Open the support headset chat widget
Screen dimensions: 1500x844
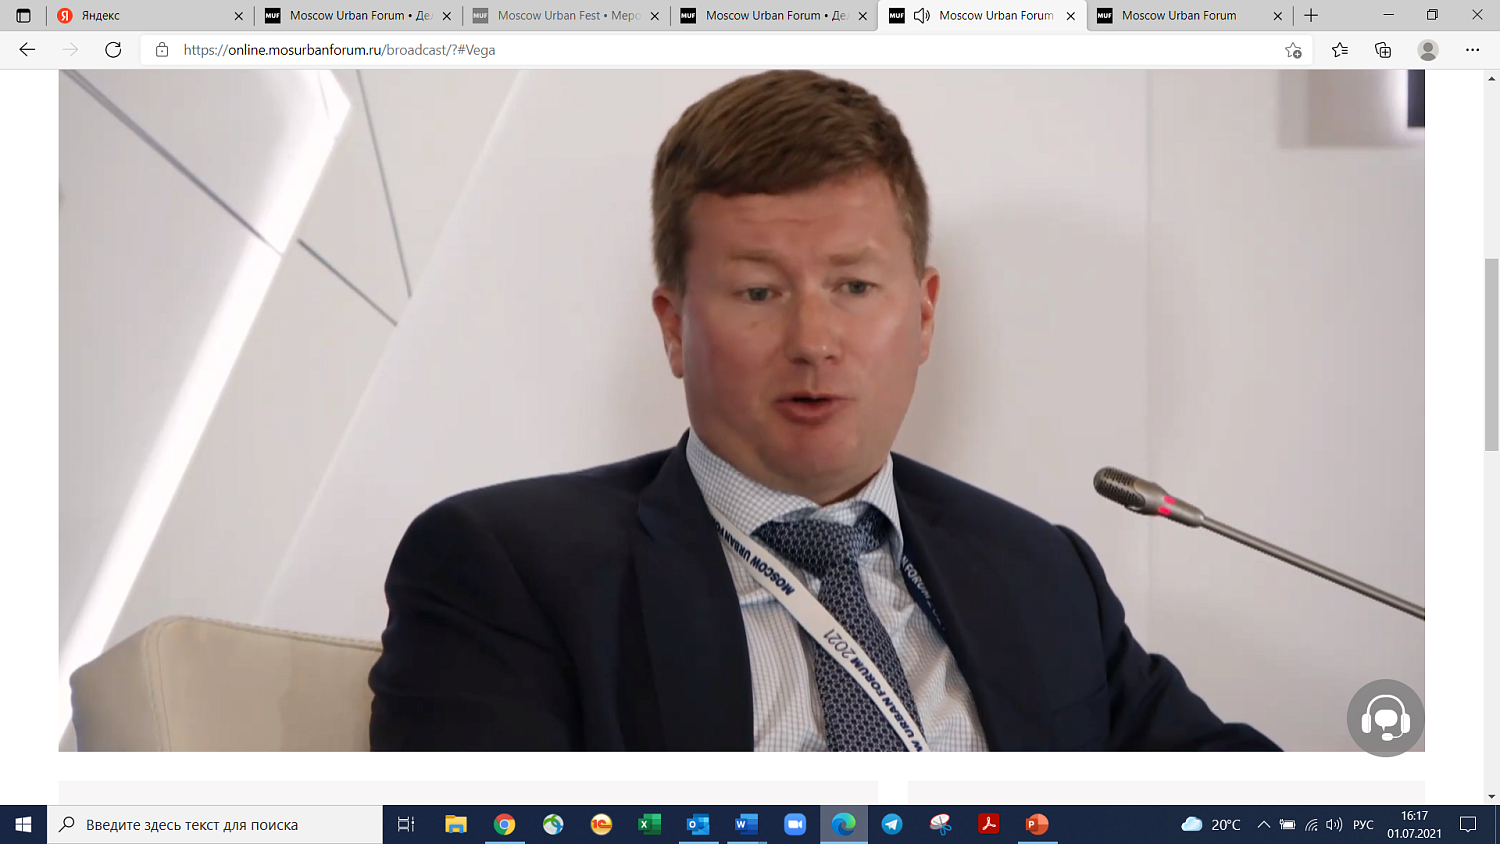[x=1385, y=718]
